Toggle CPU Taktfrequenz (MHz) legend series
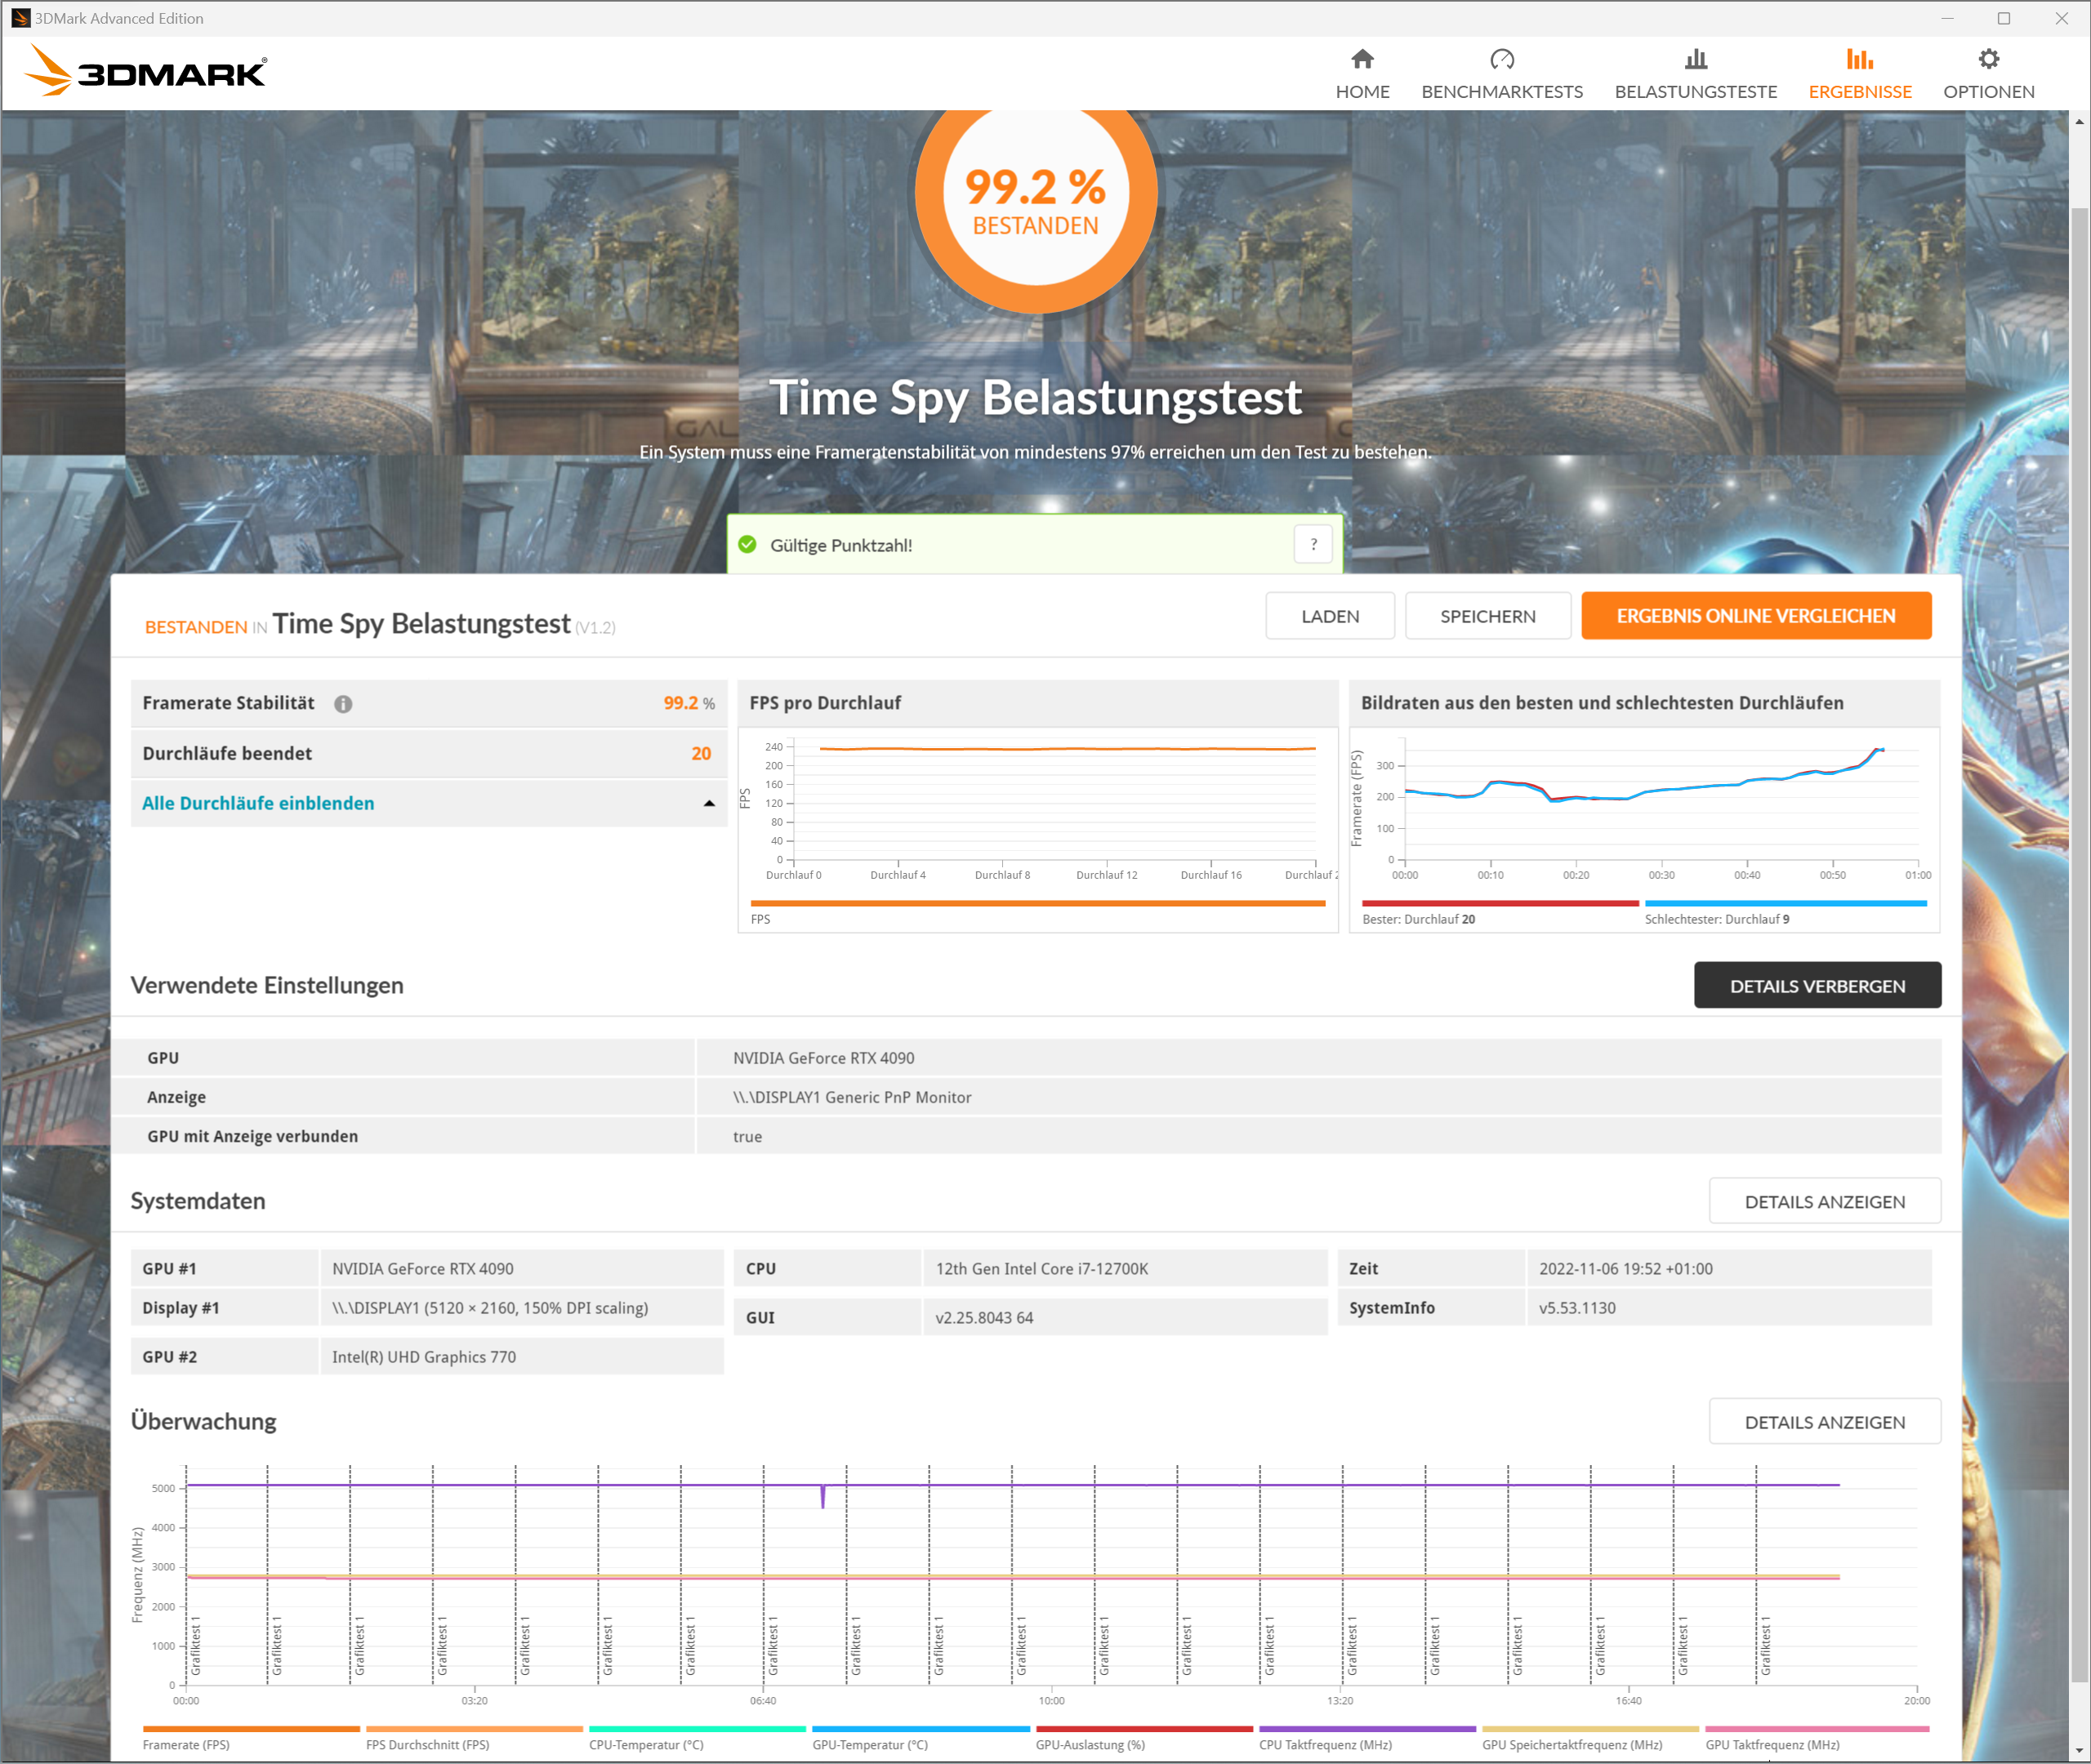Screen dimensions: 2091x1764 (1367, 1738)
